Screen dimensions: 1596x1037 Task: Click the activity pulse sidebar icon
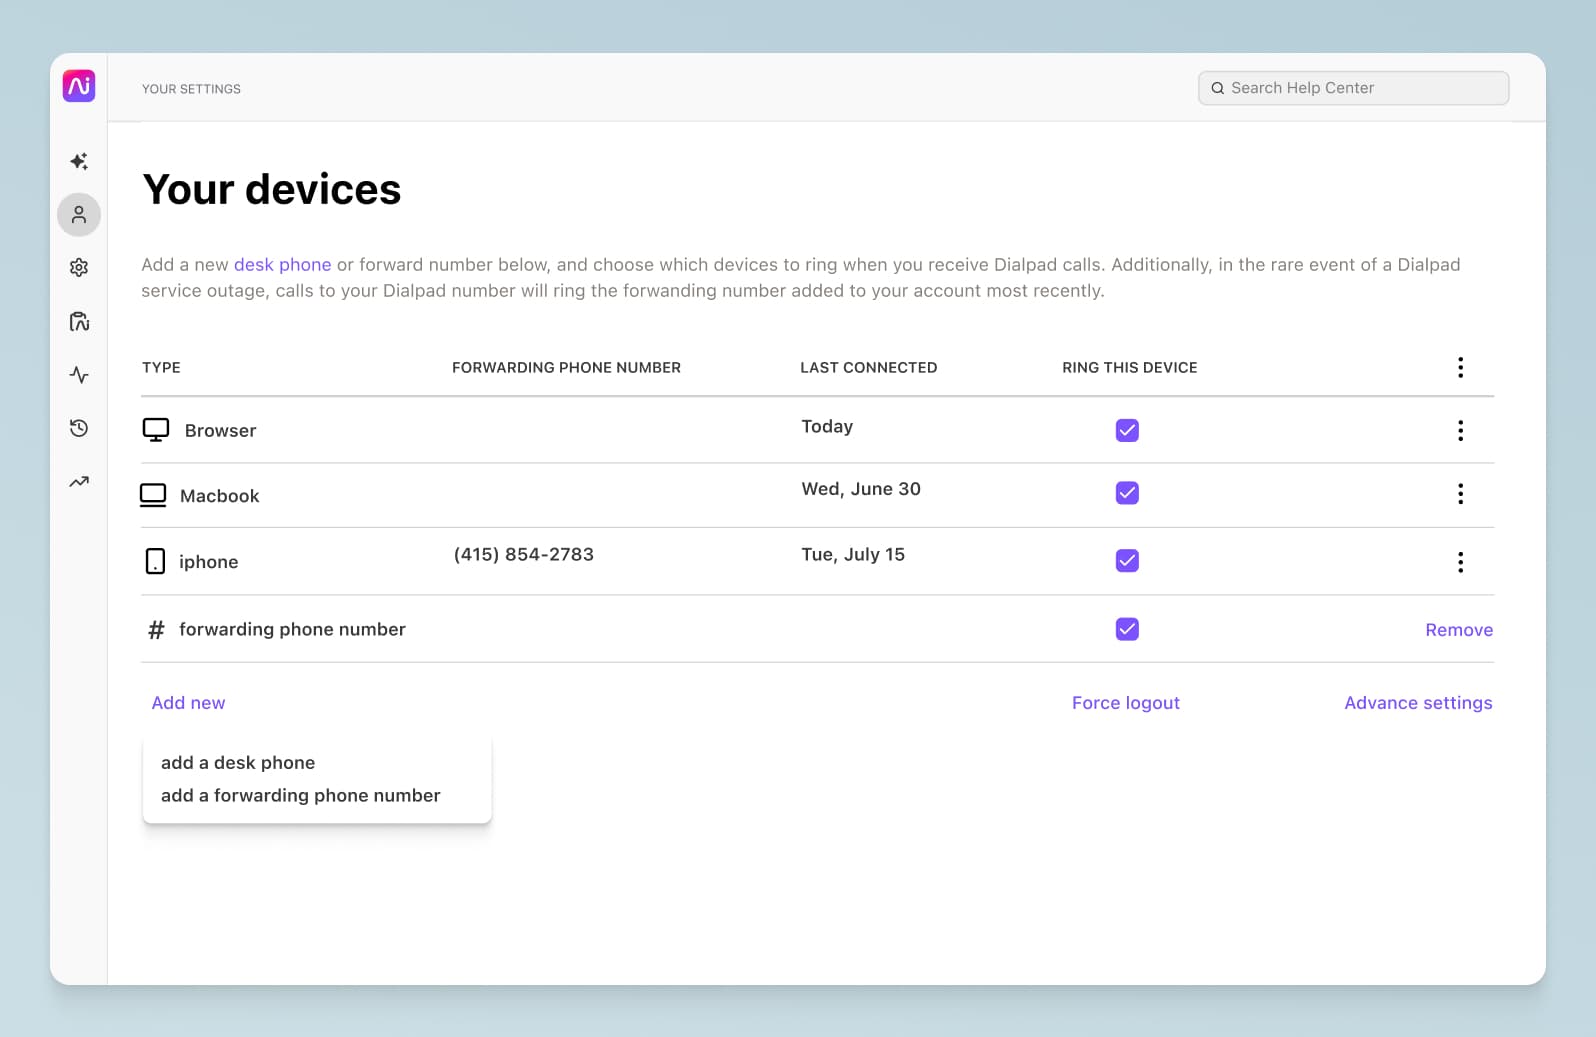(79, 375)
